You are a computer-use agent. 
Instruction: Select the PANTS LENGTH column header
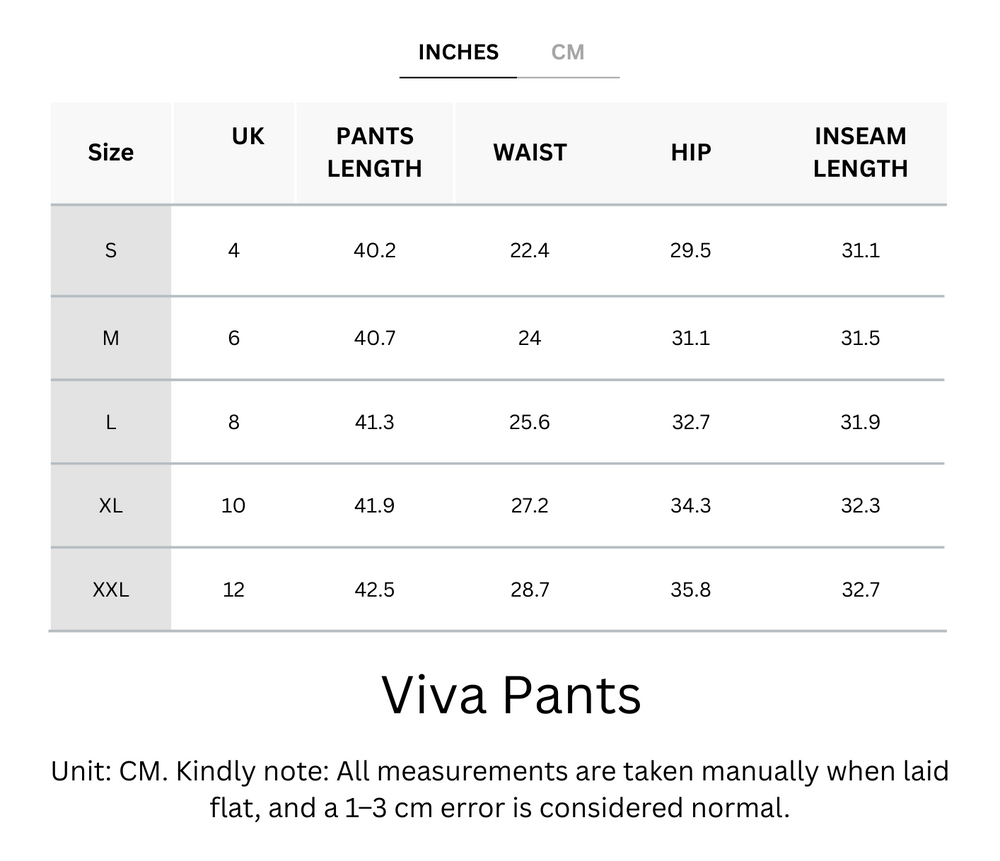coord(374,152)
